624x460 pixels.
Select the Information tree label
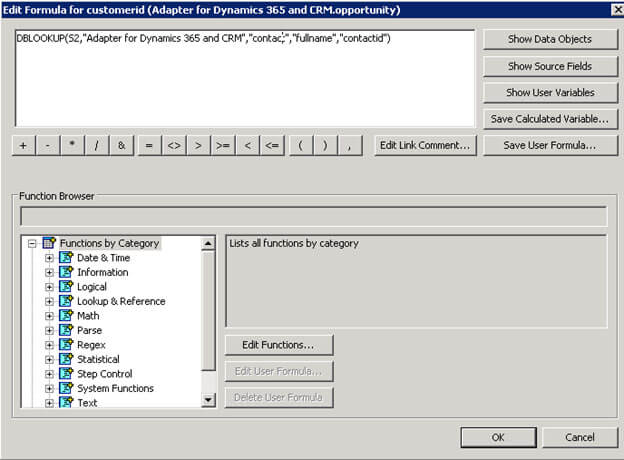coord(103,273)
